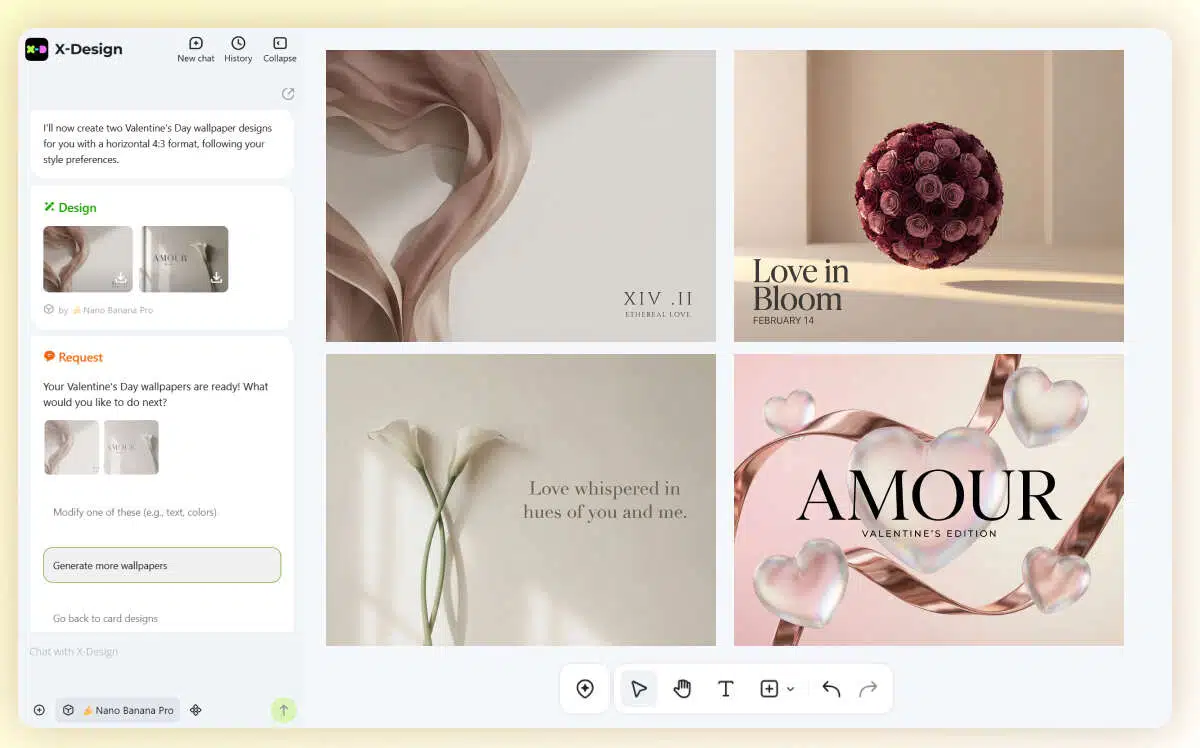This screenshot has height=748, width=1200.
Task: Select the Hand pan tool
Action: (682, 688)
